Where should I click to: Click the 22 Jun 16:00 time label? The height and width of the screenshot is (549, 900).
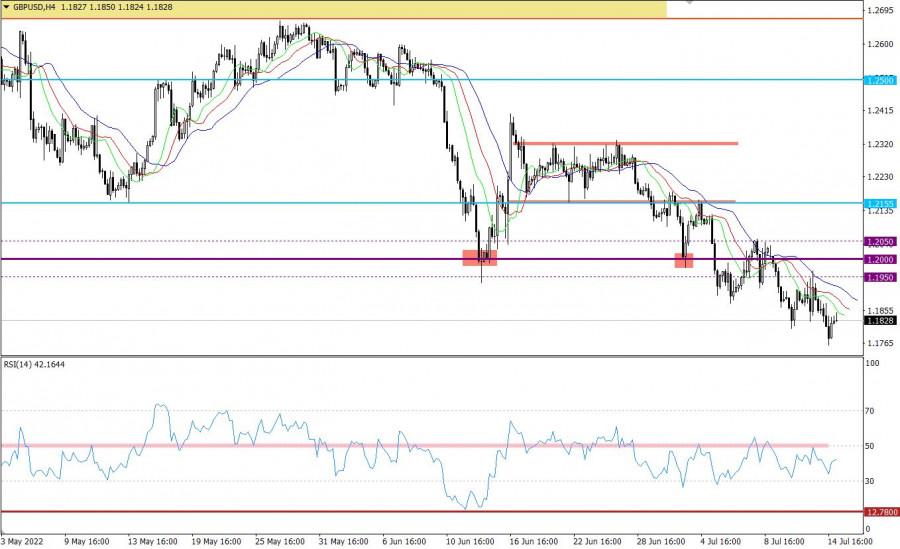coord(598,542)
